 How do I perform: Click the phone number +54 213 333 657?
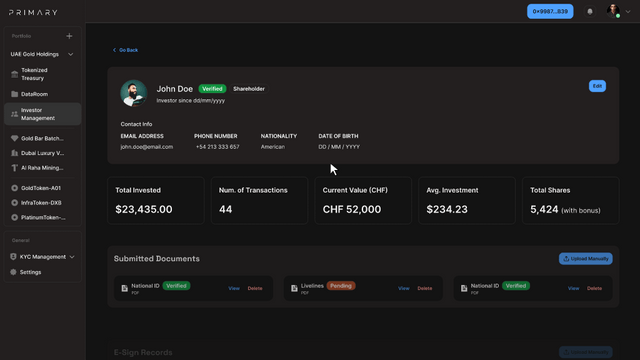click(x=218, y=147)
